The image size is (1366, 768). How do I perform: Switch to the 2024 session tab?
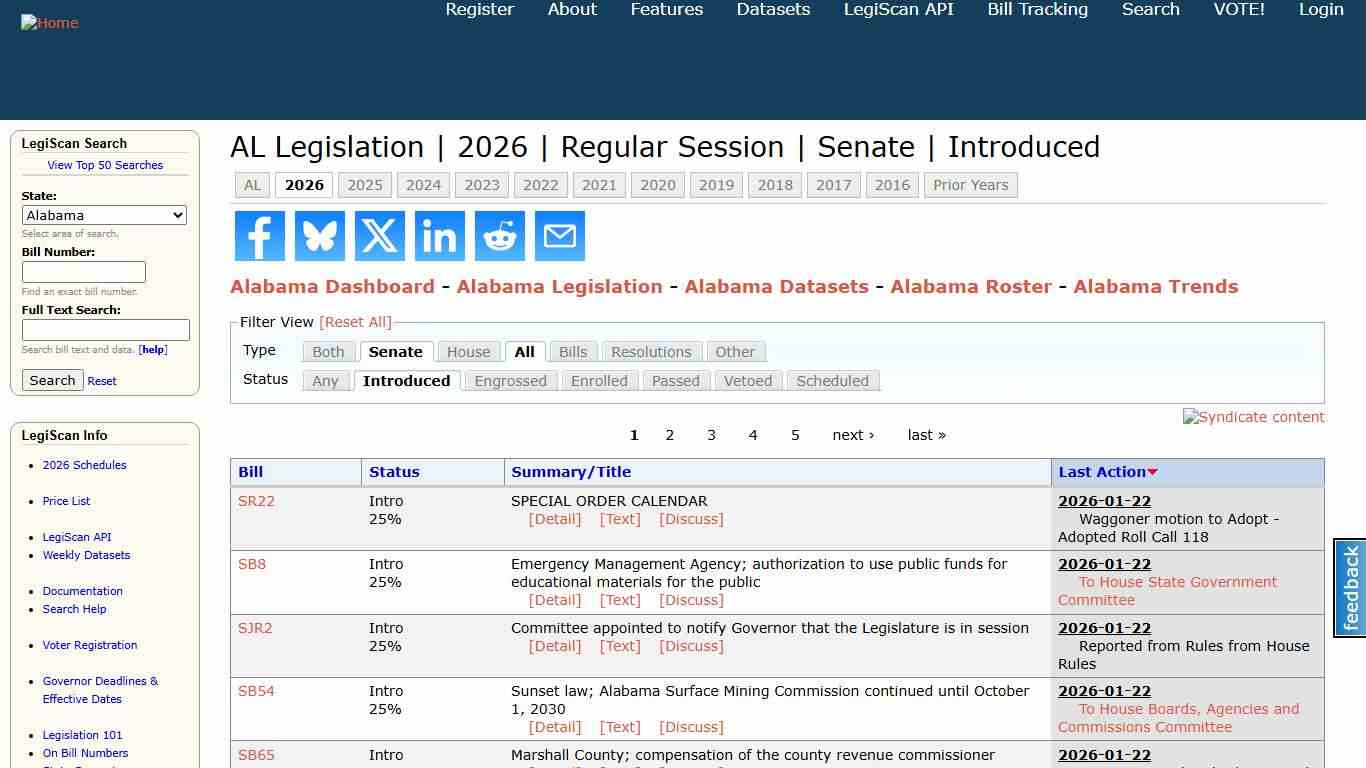pos(423,185)
